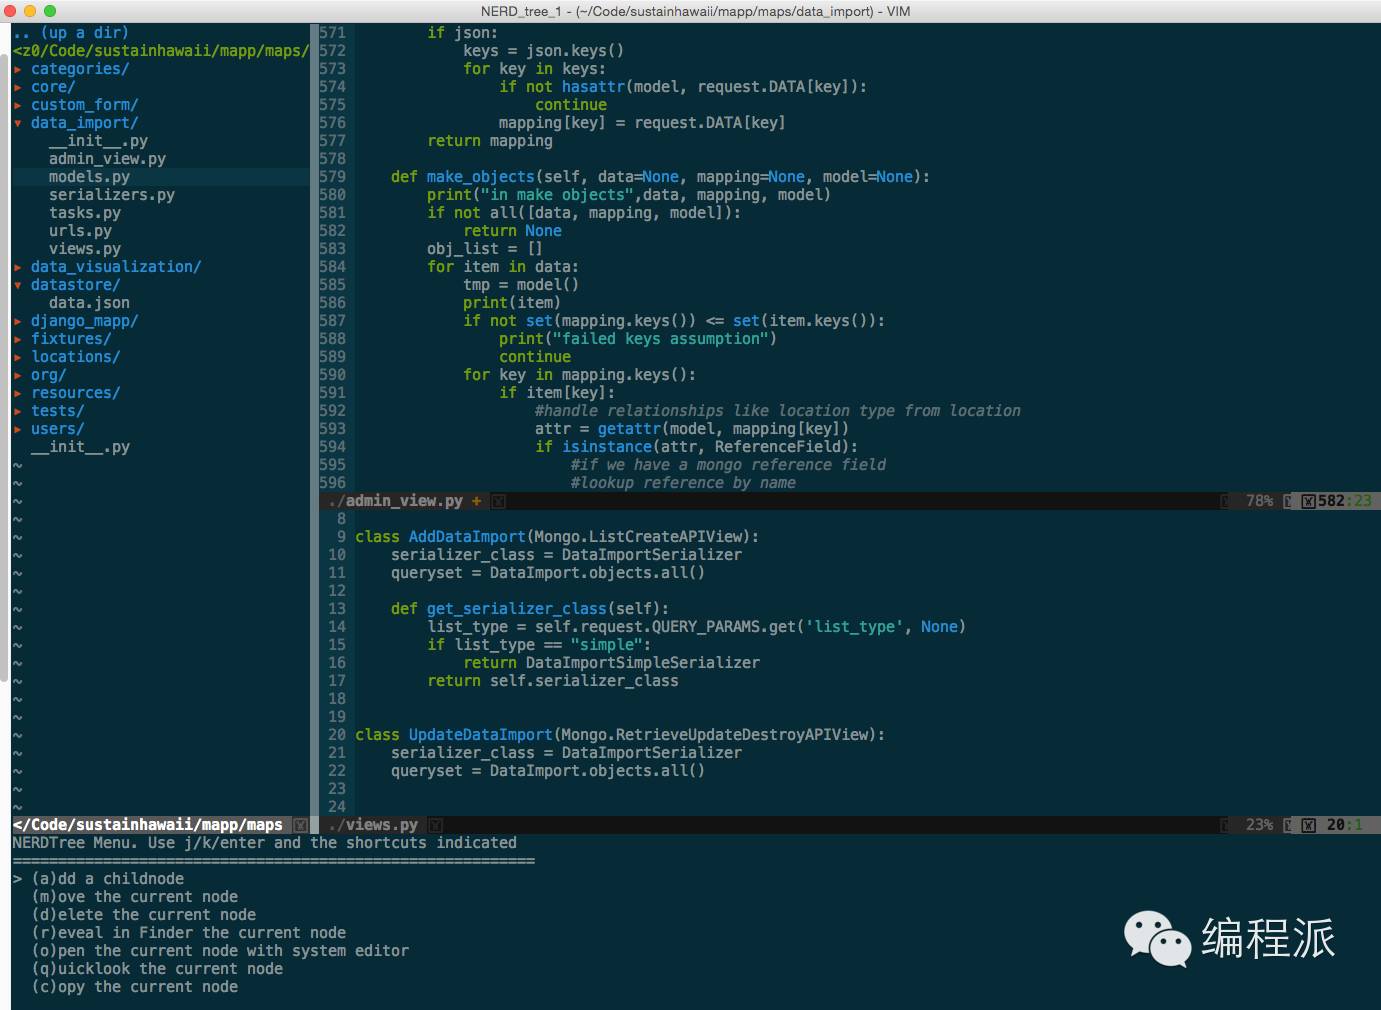Select the tests/ directory name
Image resolution: width=1381 pixels, height=1010 pixels.
pos(57,411)
